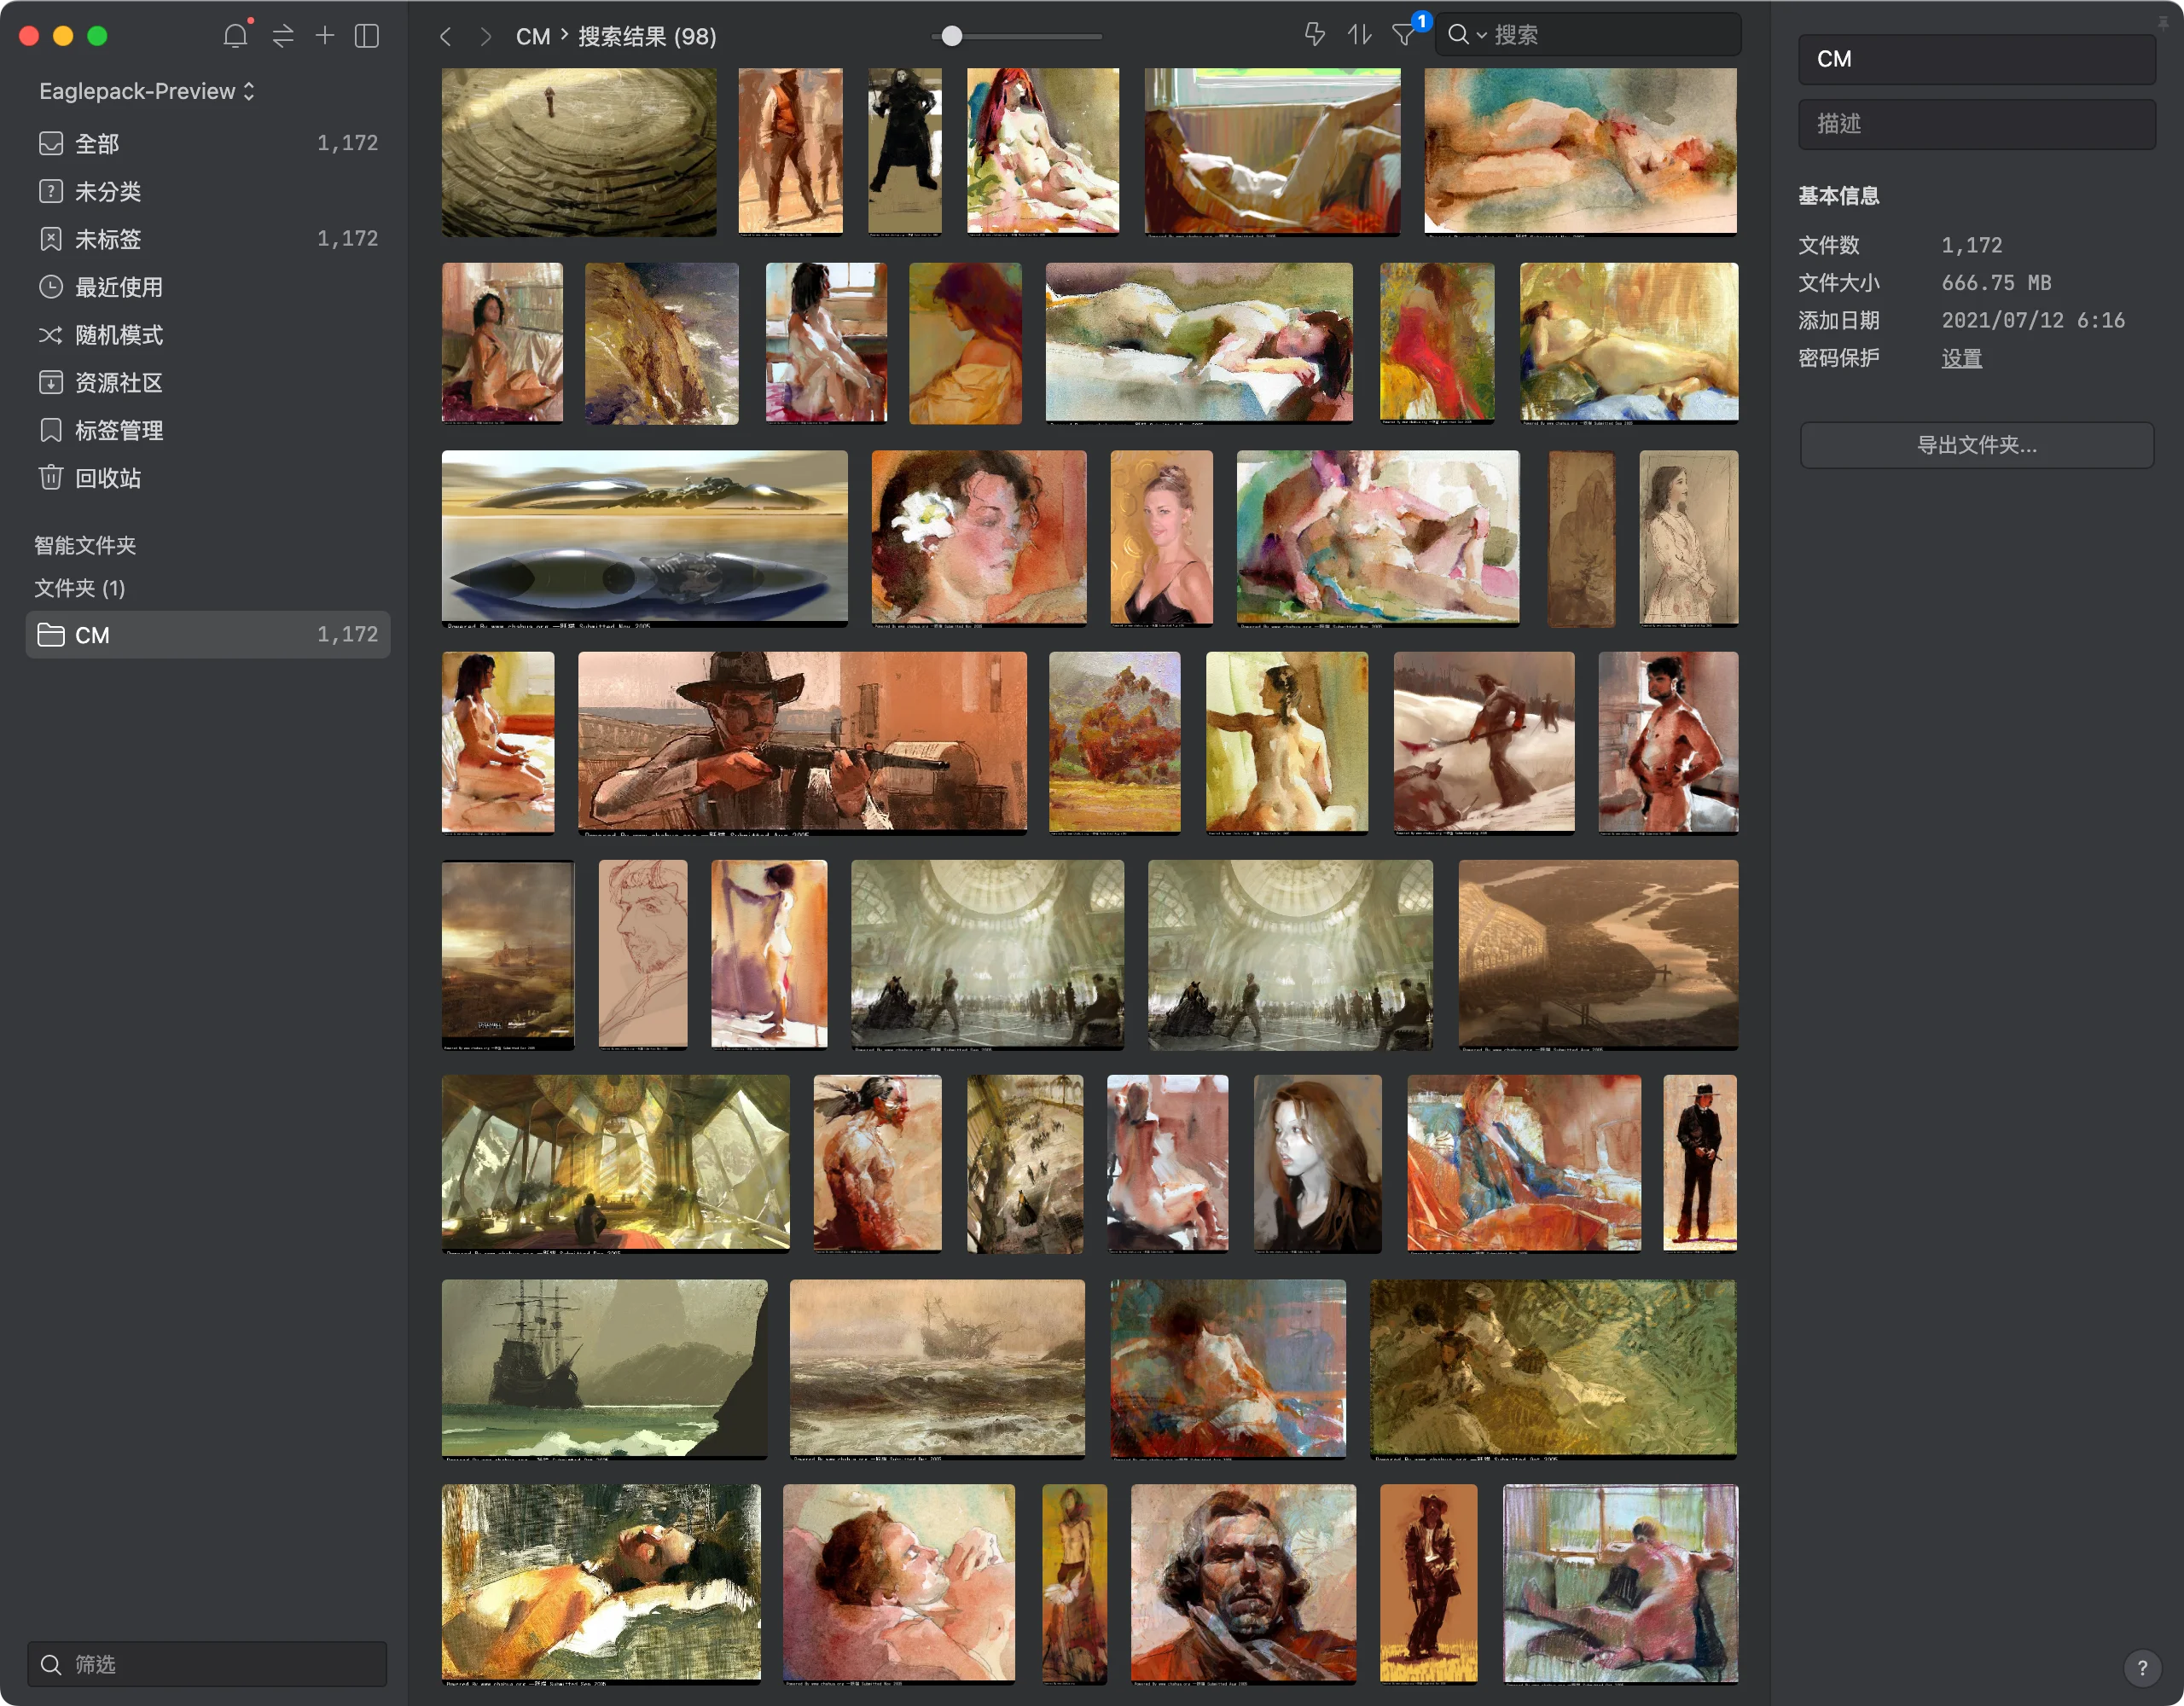Screen dimensions: 2184x1706
Task: Click the 基本信息 section heading
Action: pos(1838,195)
